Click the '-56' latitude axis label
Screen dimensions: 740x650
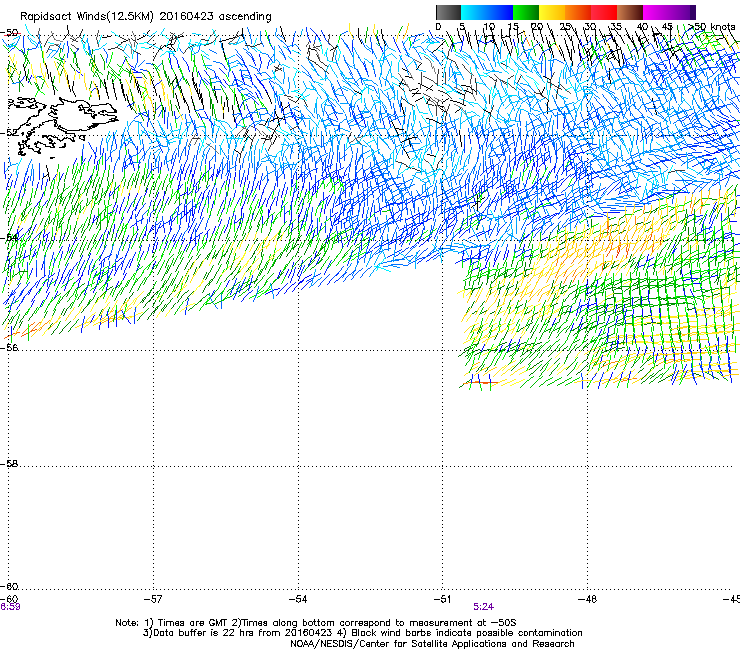click(9, 347)
